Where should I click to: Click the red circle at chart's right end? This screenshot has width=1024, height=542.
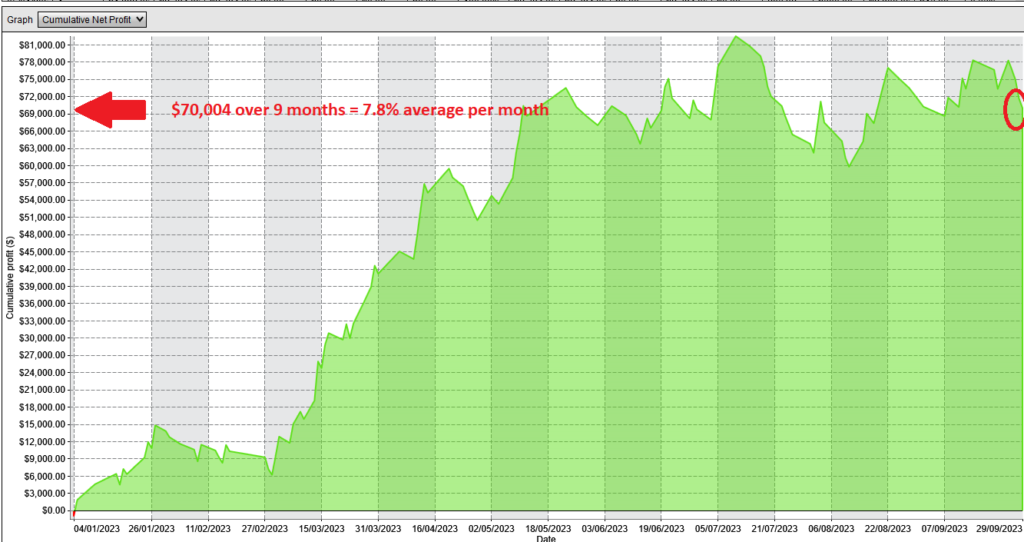pos(1015,109)
